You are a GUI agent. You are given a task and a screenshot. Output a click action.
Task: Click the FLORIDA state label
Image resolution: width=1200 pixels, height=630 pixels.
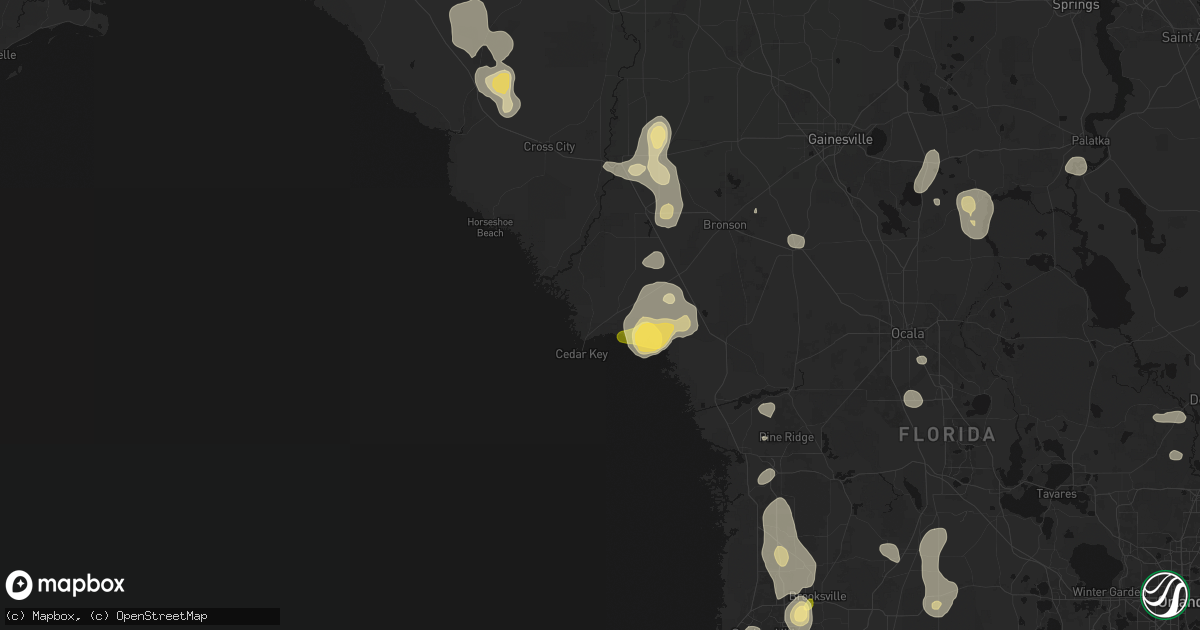coord(947,435)
